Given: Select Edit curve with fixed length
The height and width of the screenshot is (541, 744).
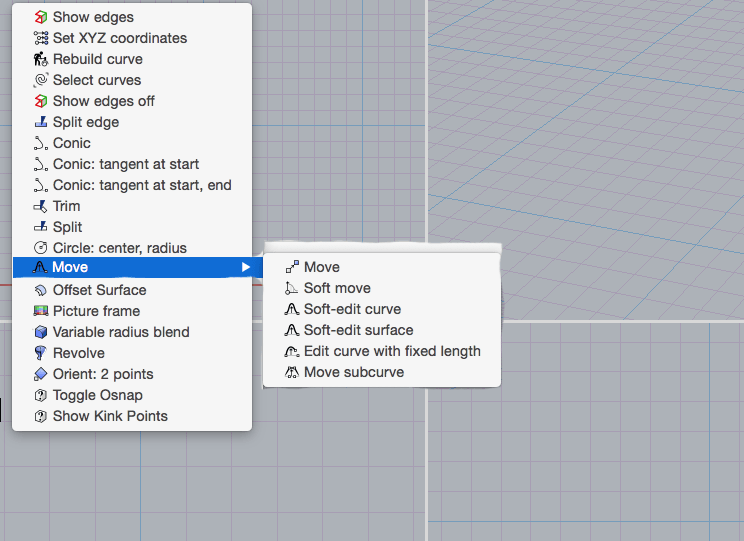Looking at the screenshot, I should (x=382, y=351).
